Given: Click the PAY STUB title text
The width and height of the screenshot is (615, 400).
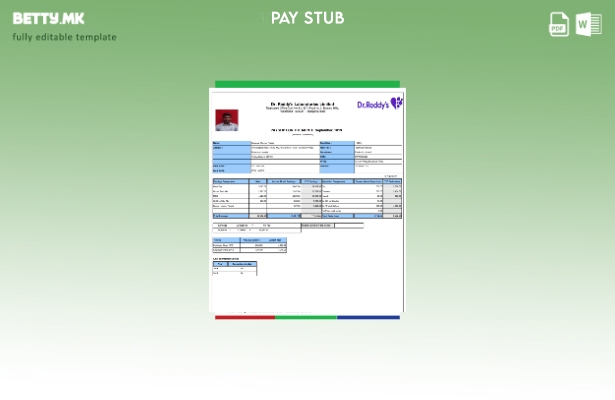Looking at the screenshot, I should pos(307,18).
